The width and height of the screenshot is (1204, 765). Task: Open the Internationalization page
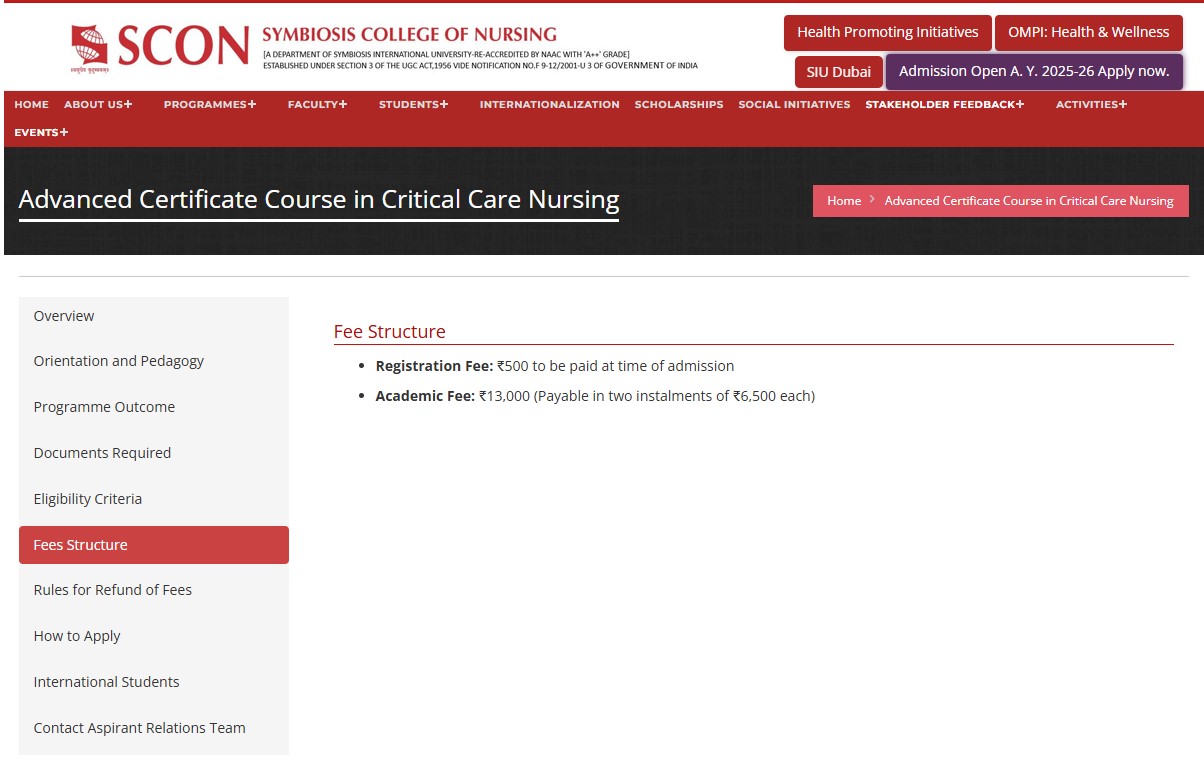(x=549, y=104)
